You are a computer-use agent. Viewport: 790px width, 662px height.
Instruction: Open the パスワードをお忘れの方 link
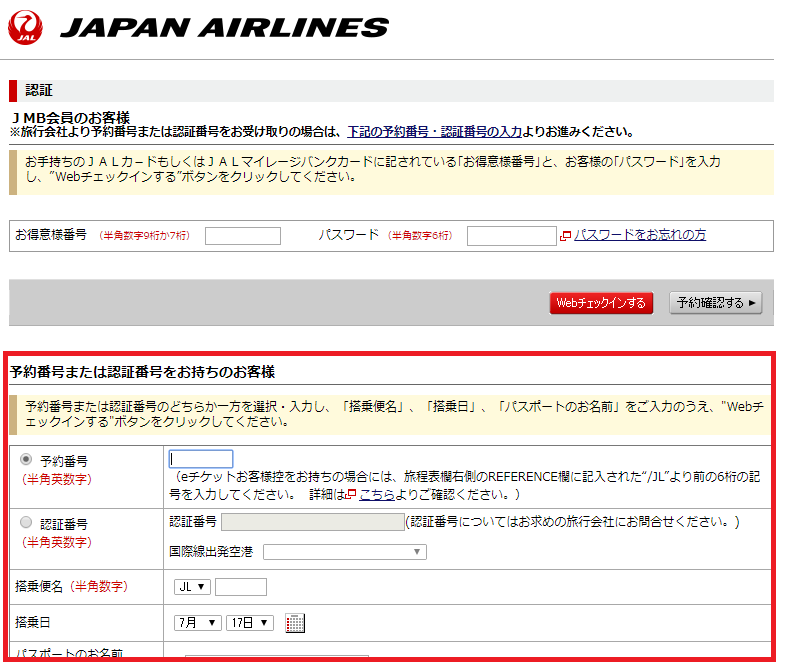pyautogui.click(x=640, y=235)
